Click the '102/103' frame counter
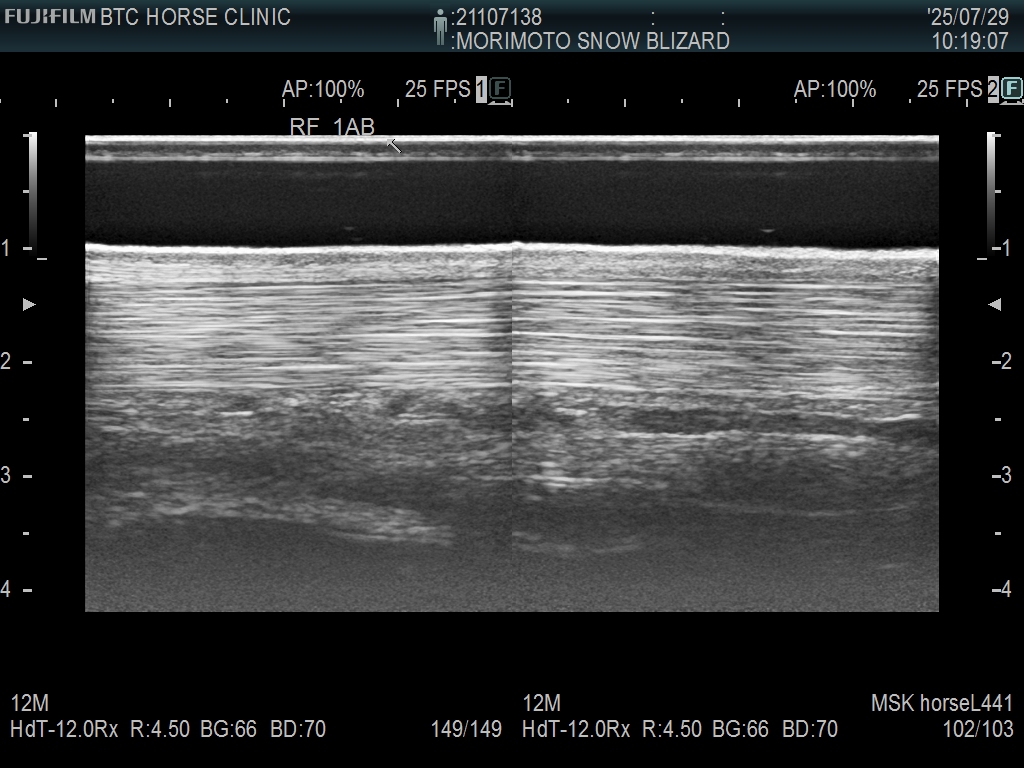The width and height of the screenshot is (1024, 768). (978, 729)
